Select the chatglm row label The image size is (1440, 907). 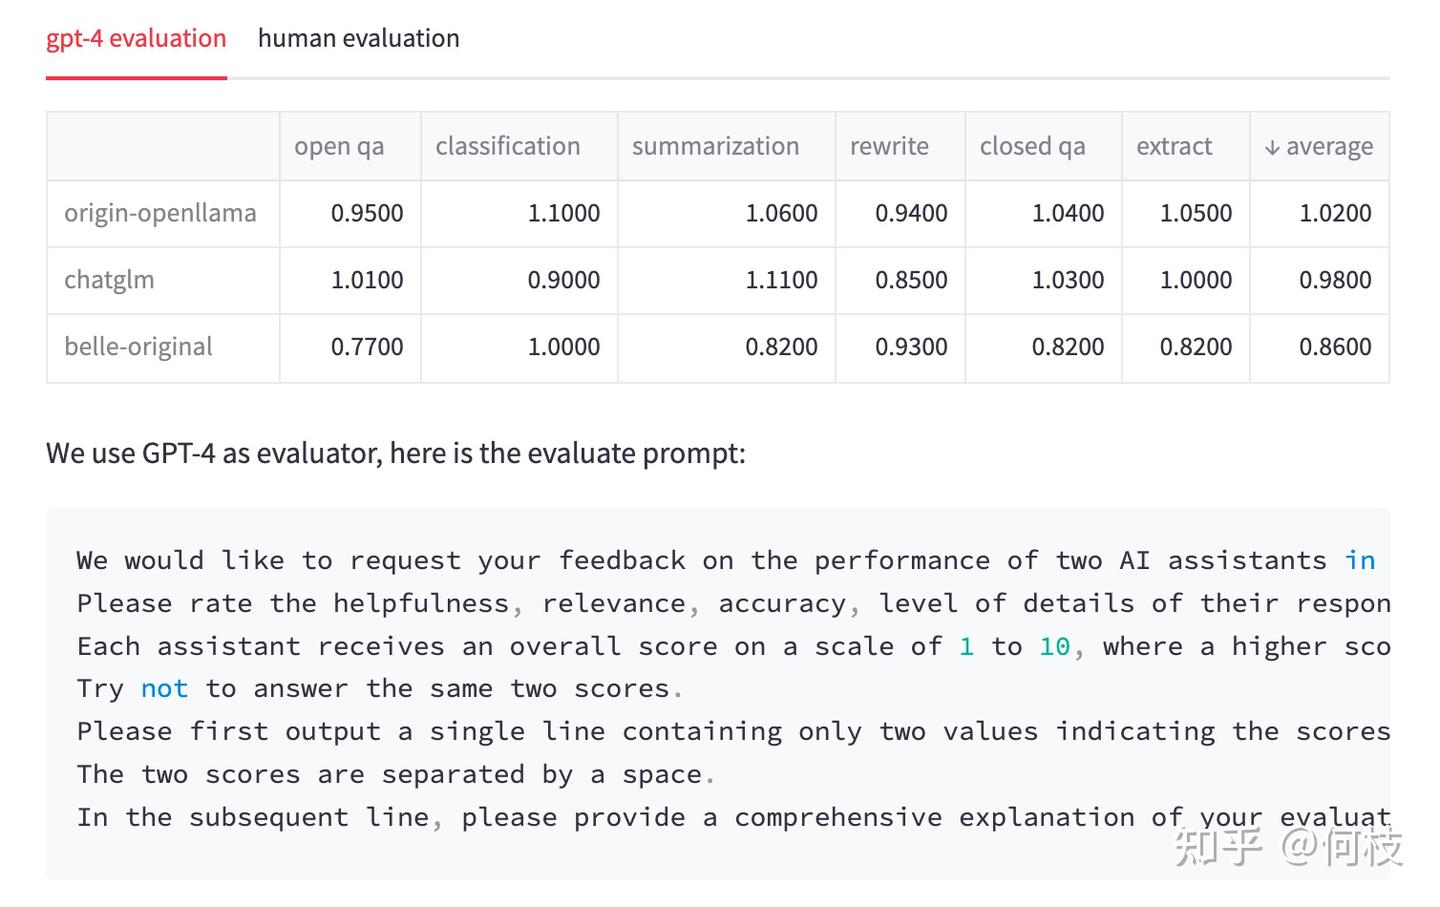pyautogui.click(x=109, y=280)
